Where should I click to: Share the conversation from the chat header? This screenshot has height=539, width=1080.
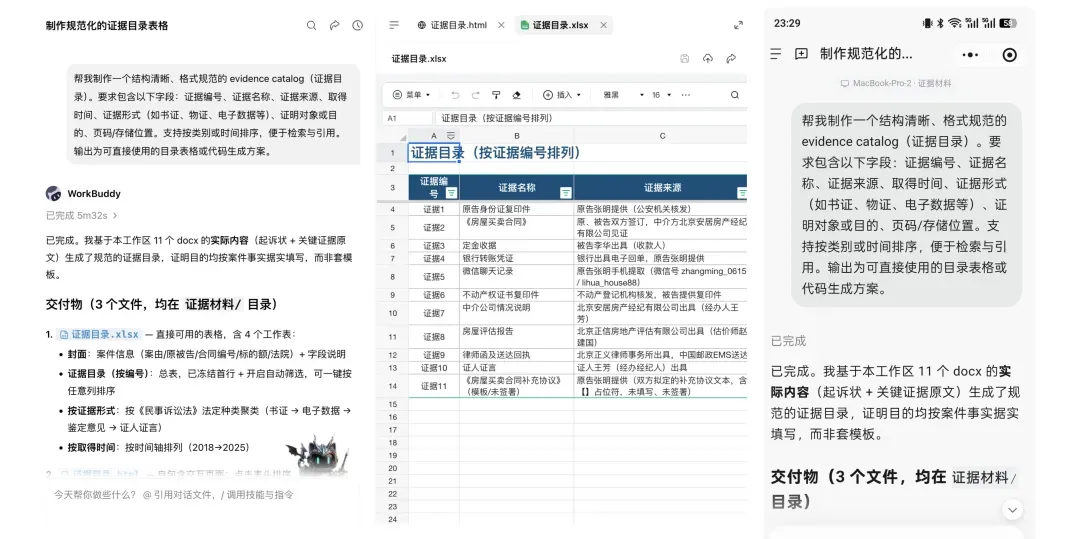(x=334, y=25)
